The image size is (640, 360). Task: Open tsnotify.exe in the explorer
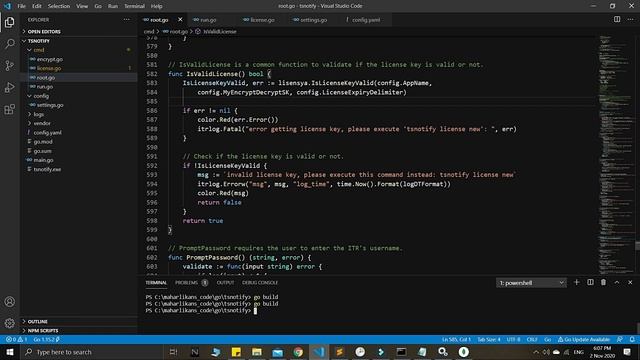tap(47, 169)
